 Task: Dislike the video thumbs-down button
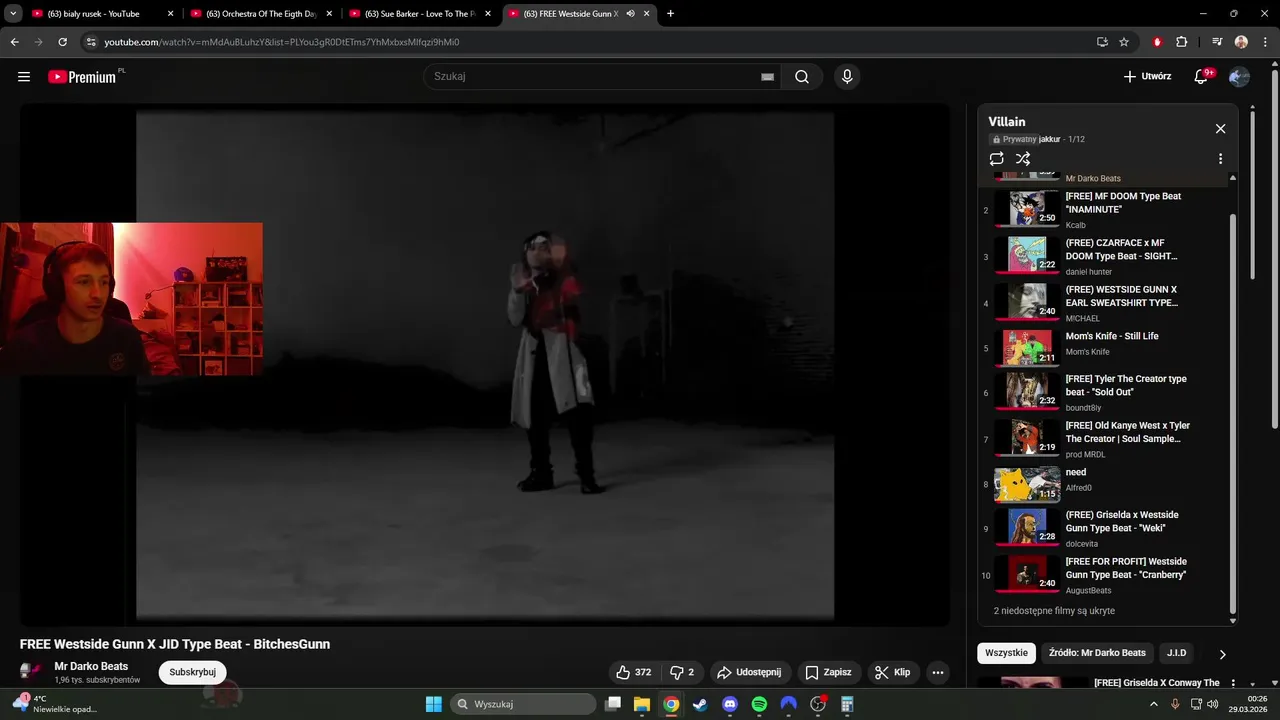point(681,672)
